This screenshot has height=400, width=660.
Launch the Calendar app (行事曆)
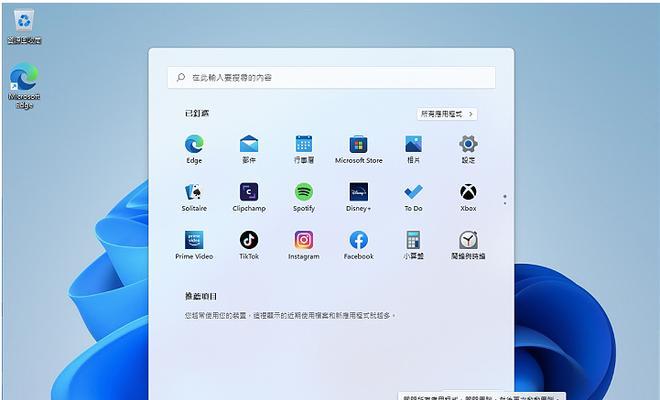(x=303, y=149)
